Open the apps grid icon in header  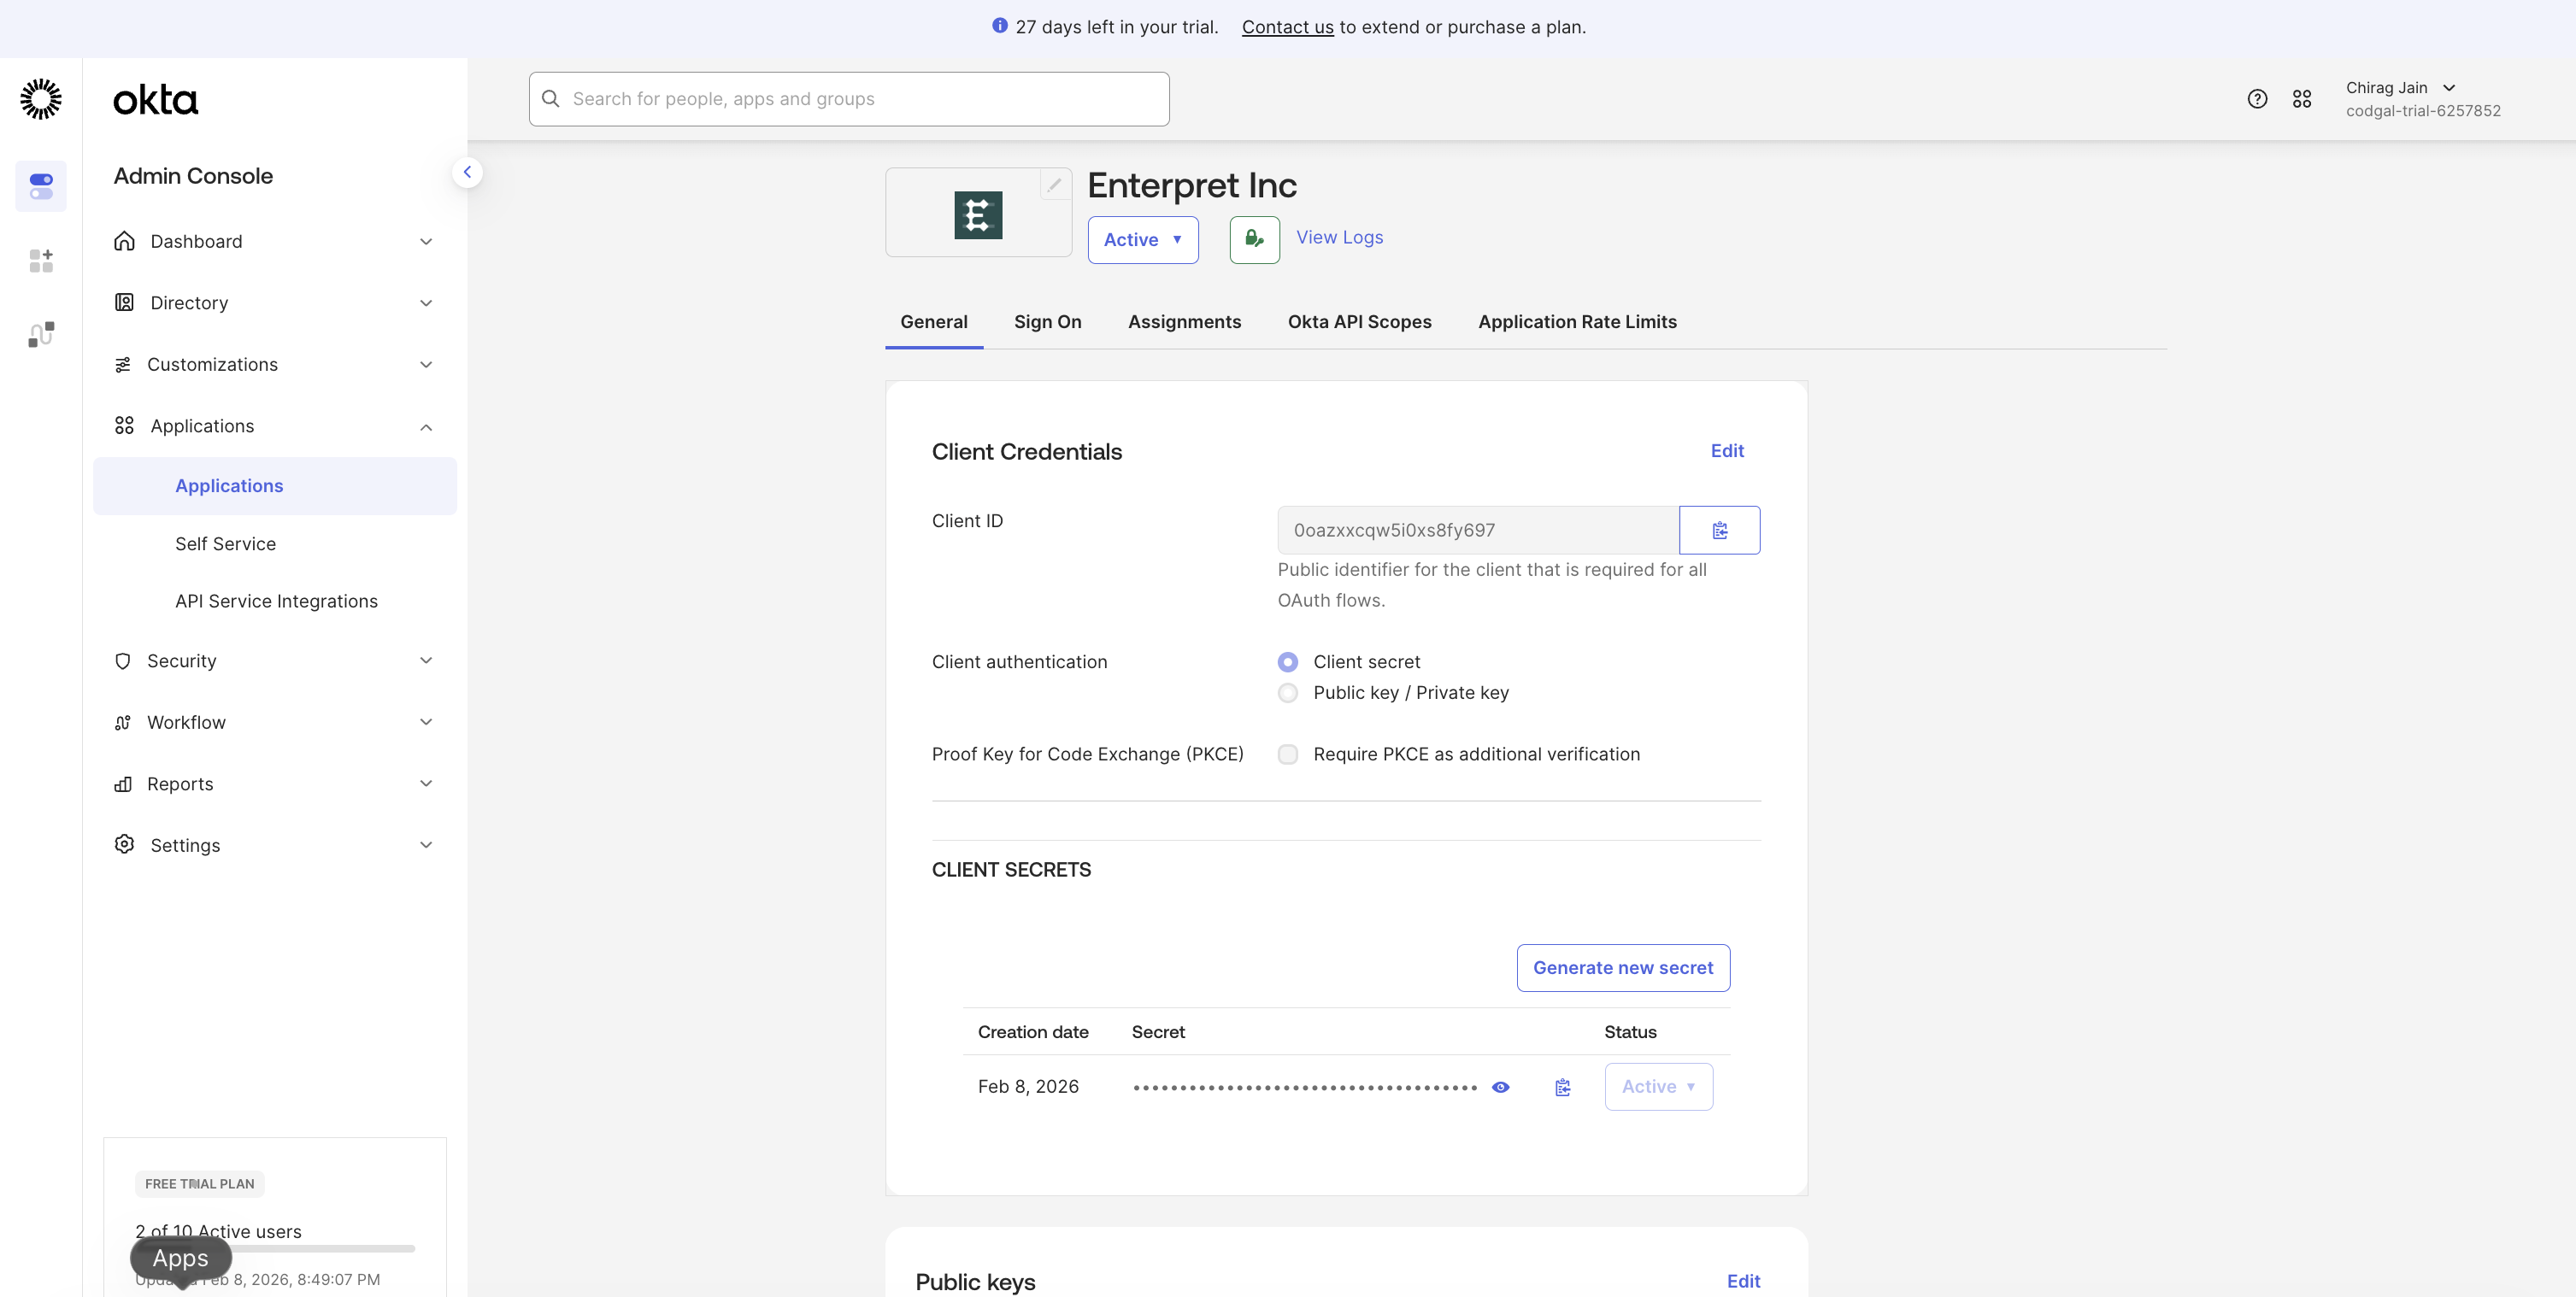click(x=2302, y=99)
